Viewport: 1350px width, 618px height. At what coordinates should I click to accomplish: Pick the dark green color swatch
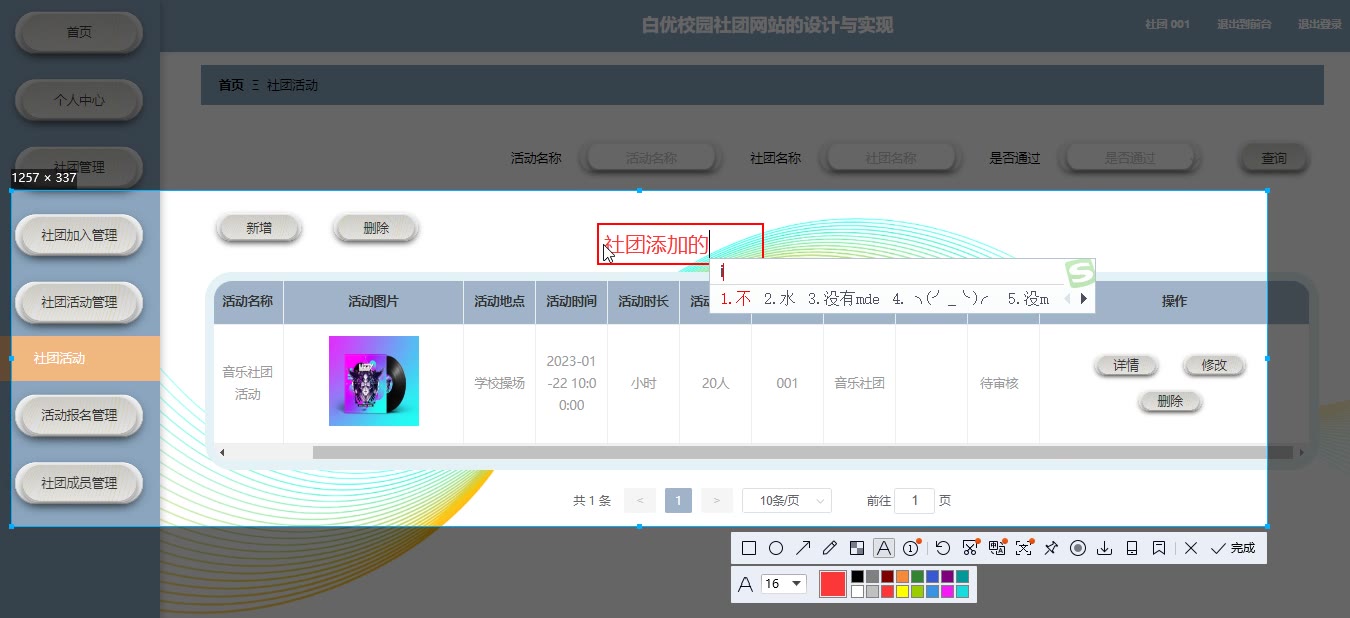(917, 576)
